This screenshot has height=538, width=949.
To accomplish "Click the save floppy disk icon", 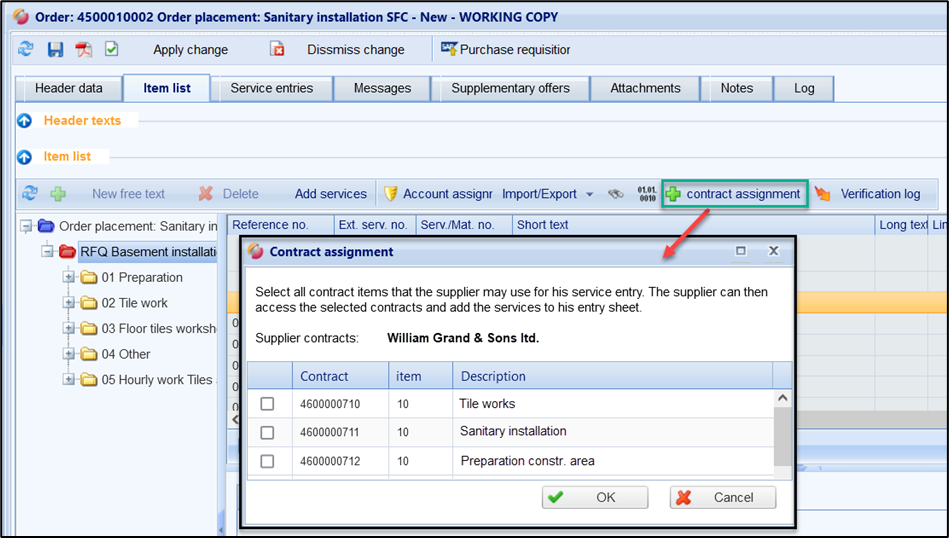I will (x=55, y=49).
